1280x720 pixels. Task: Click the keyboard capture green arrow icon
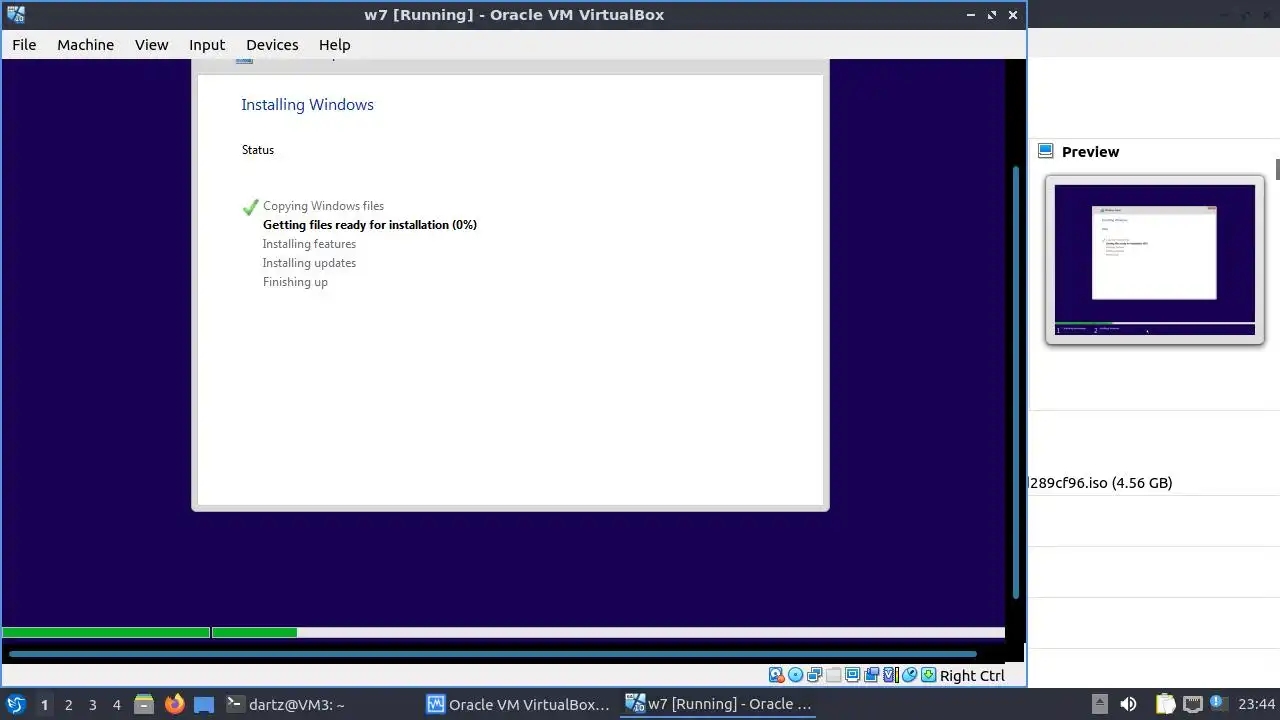click(928, 675)
